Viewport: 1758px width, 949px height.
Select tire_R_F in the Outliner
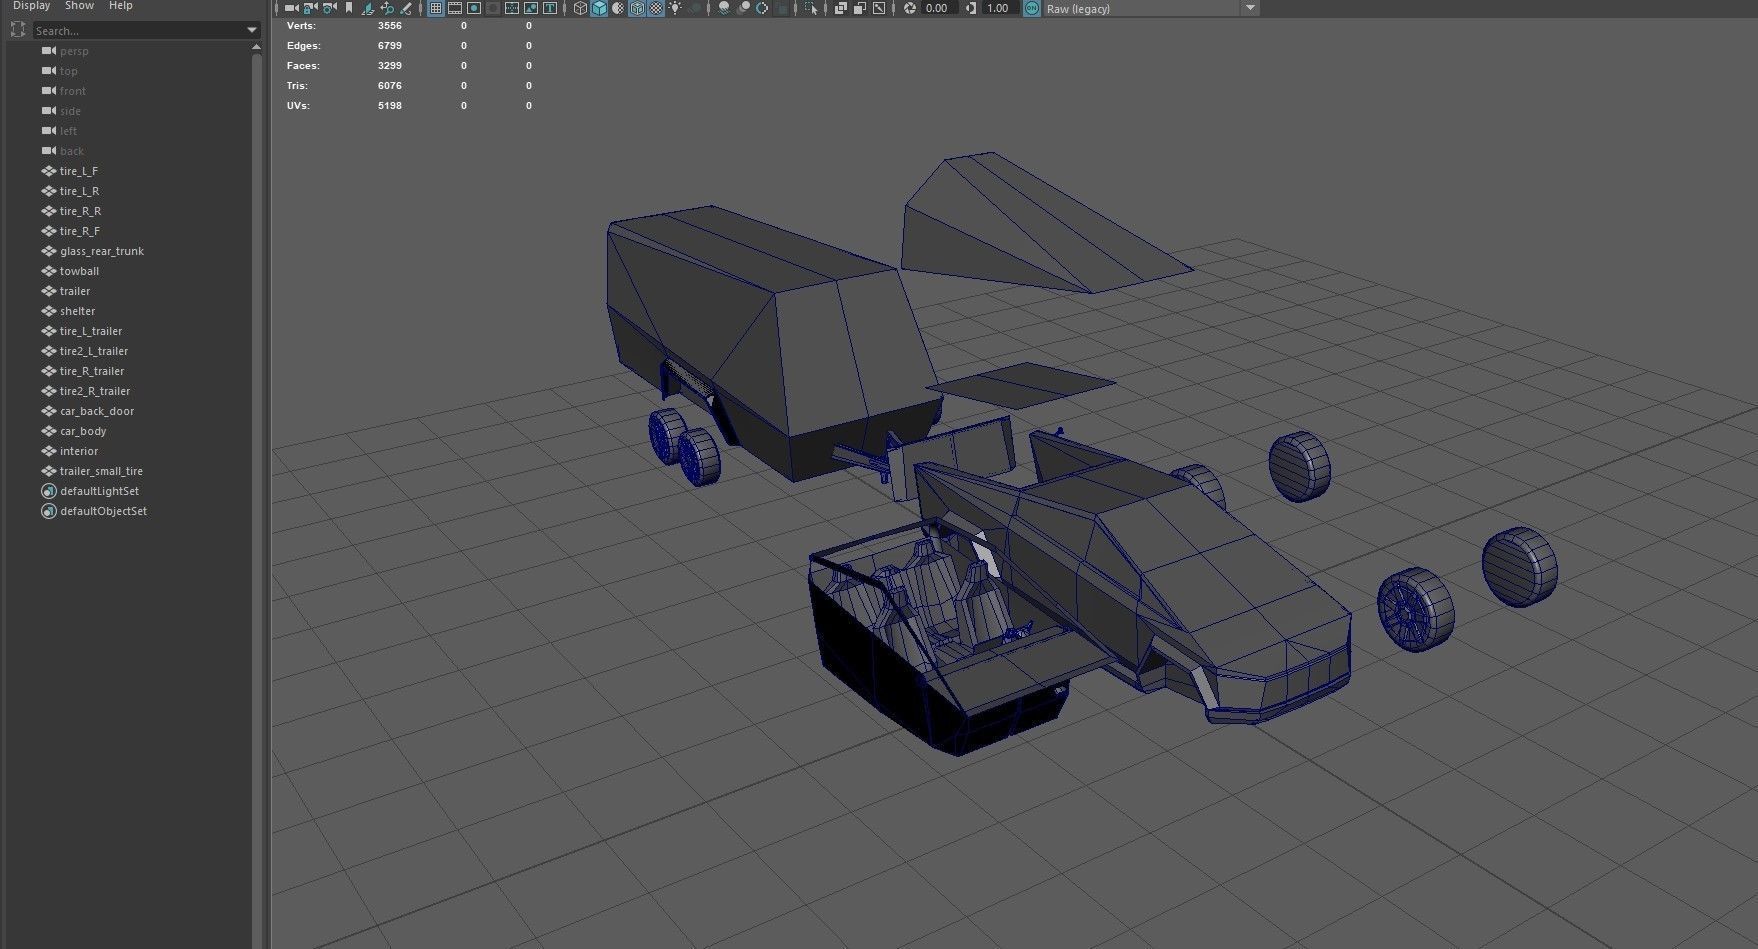(80, 231)
